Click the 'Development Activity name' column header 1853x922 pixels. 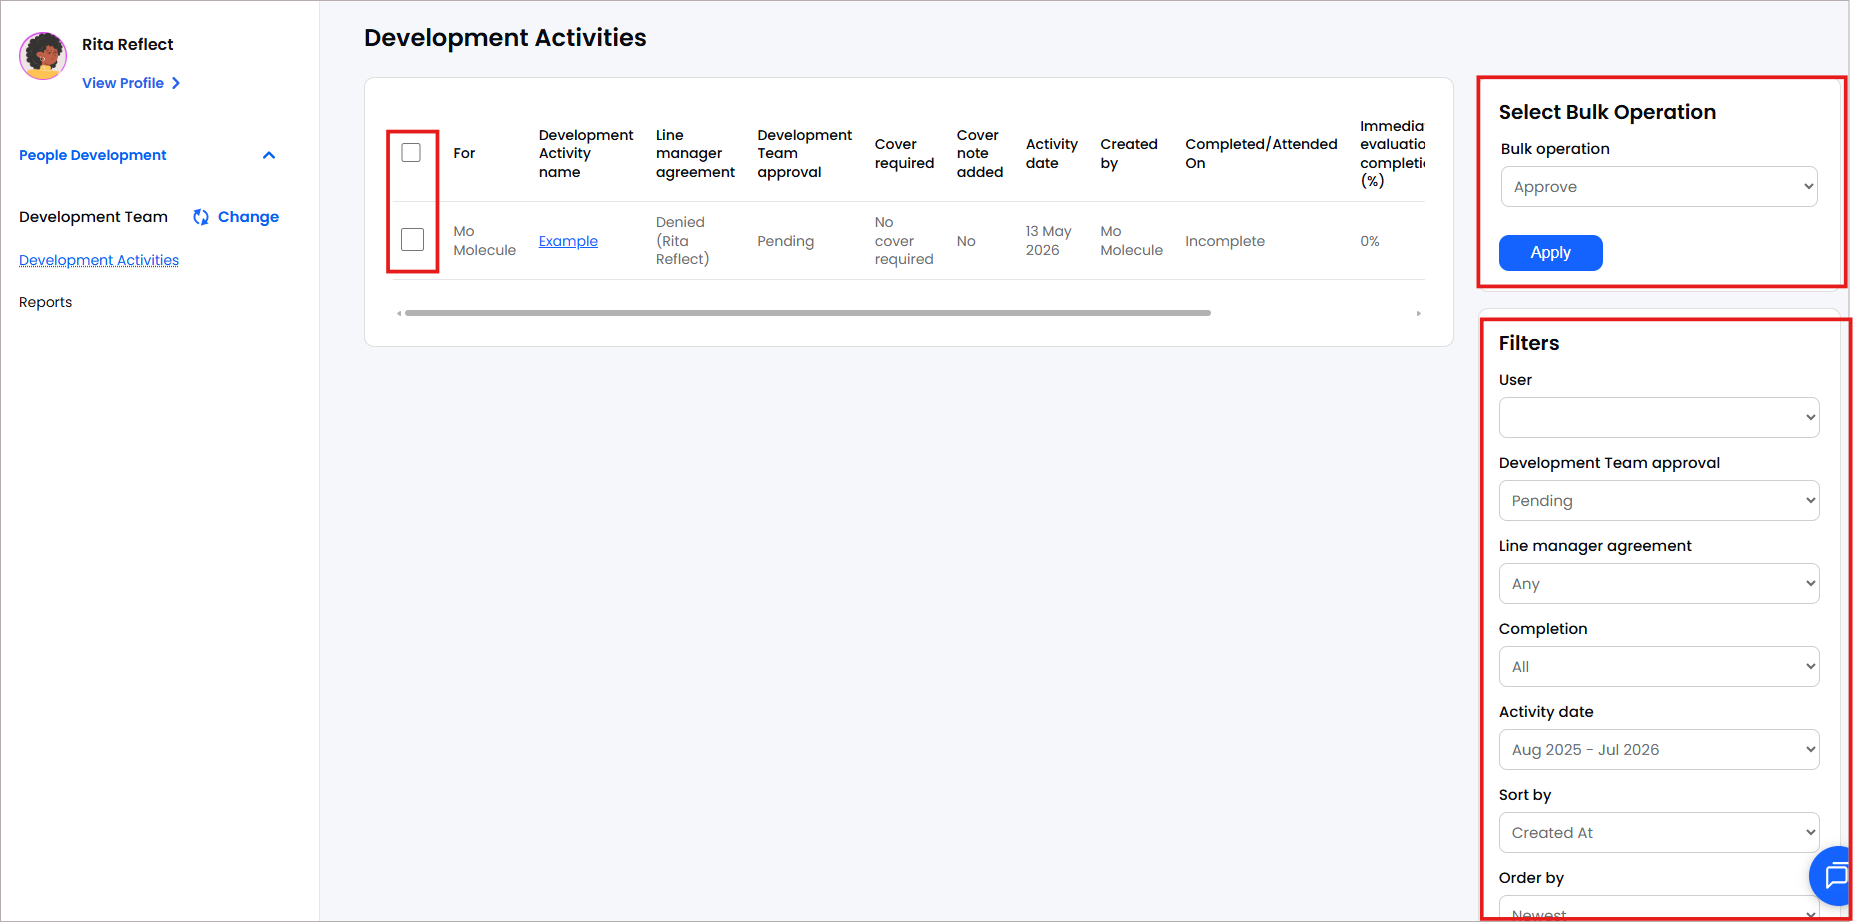click(x=586, y=153)
